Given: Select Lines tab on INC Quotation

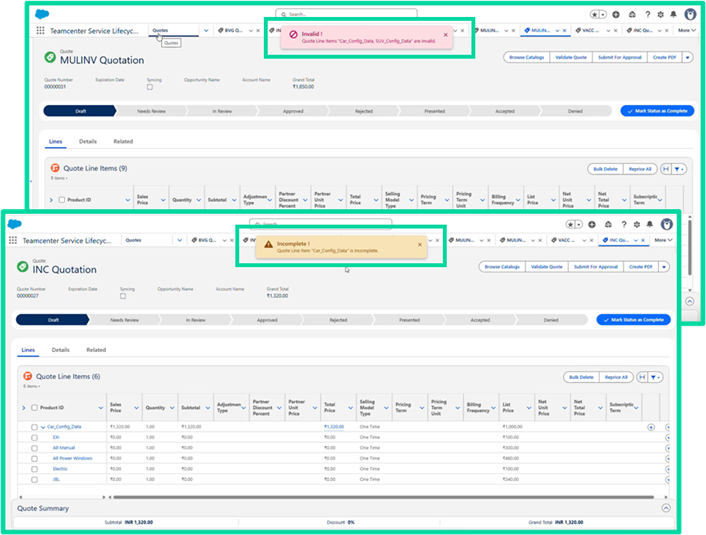Looking at the screenshot, I should click(x=28, y=350).
